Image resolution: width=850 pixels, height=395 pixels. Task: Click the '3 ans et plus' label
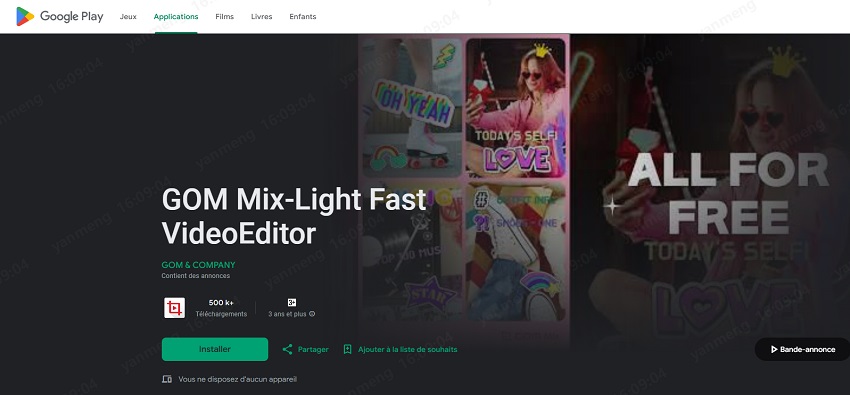(x=287, y=314)
